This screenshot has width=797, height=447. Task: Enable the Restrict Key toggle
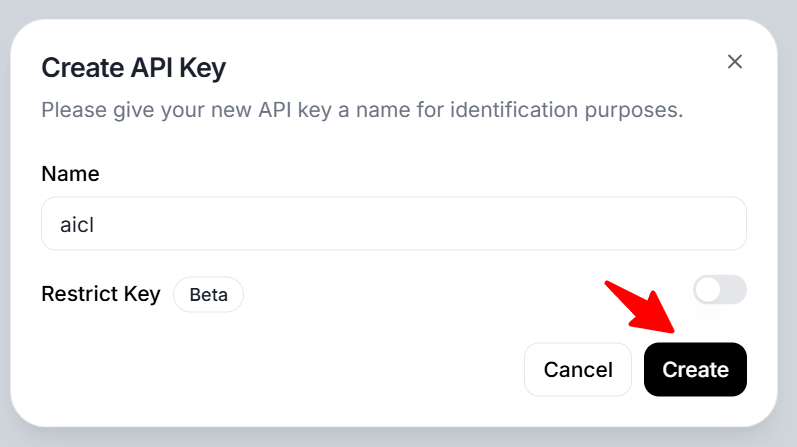(720, 290)
